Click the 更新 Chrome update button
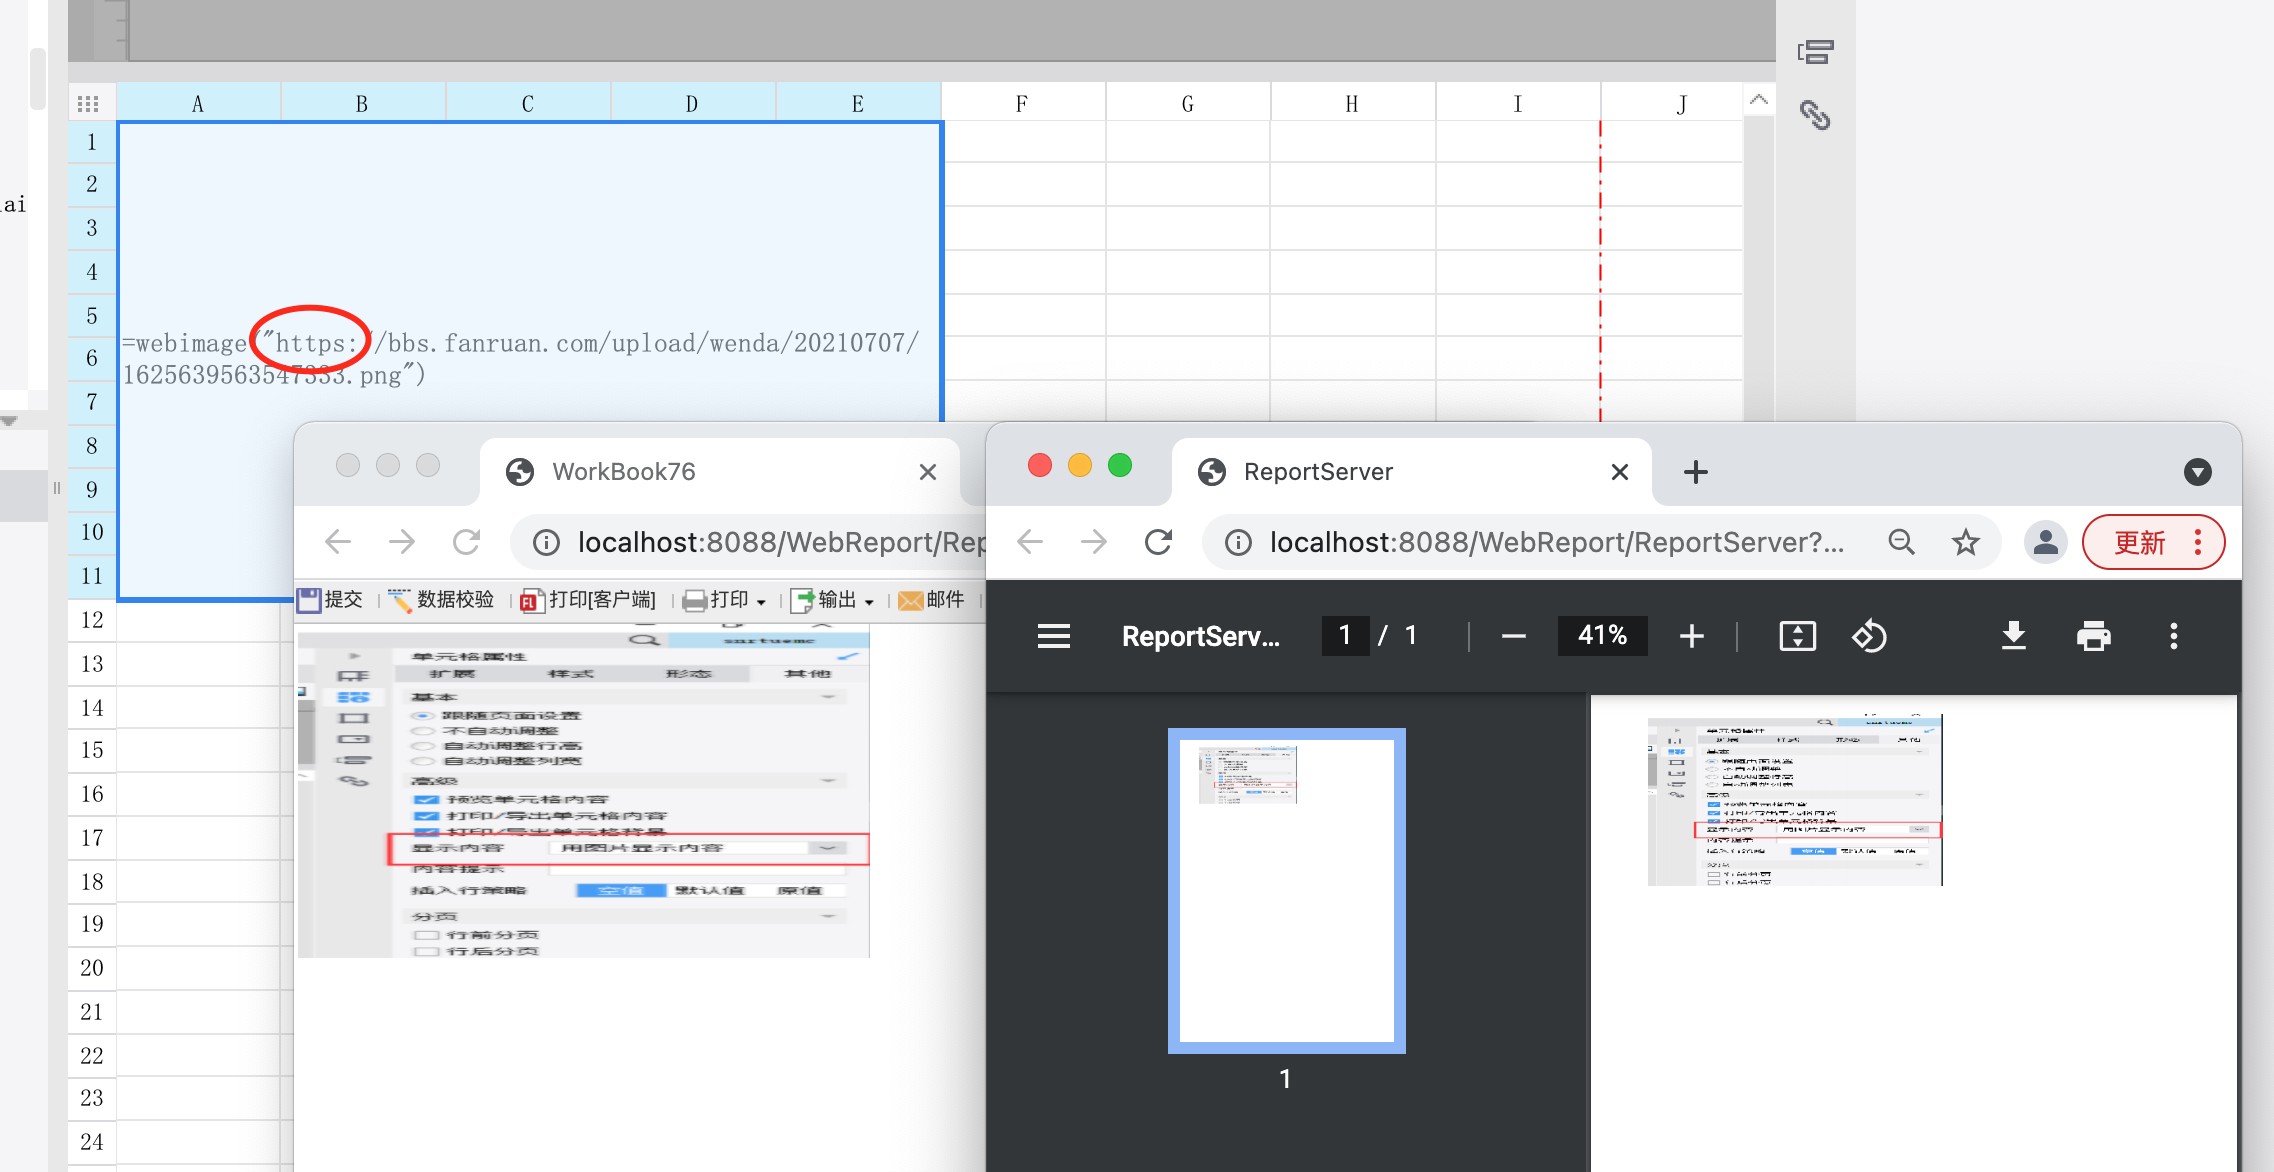 (x=2153, y=542)
